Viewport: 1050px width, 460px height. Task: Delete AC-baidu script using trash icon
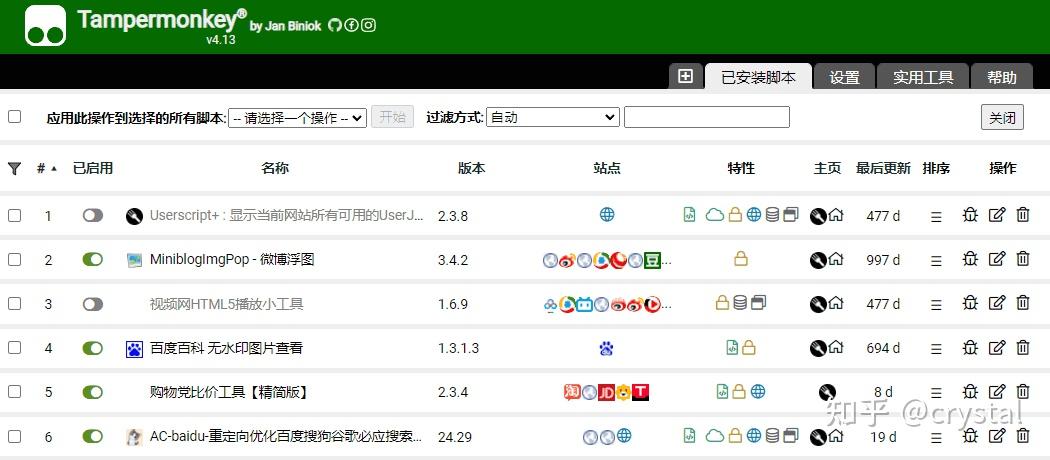[1023, 436]
